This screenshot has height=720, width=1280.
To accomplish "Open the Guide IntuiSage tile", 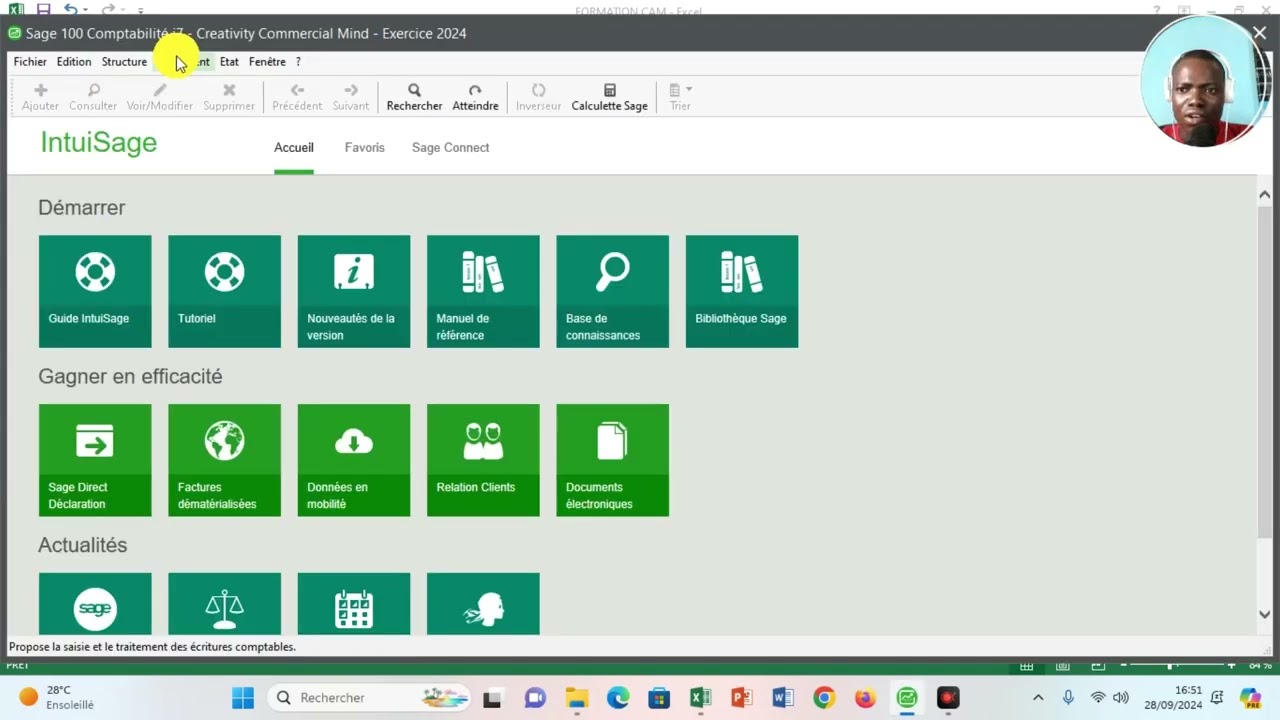I will (95, 291).
